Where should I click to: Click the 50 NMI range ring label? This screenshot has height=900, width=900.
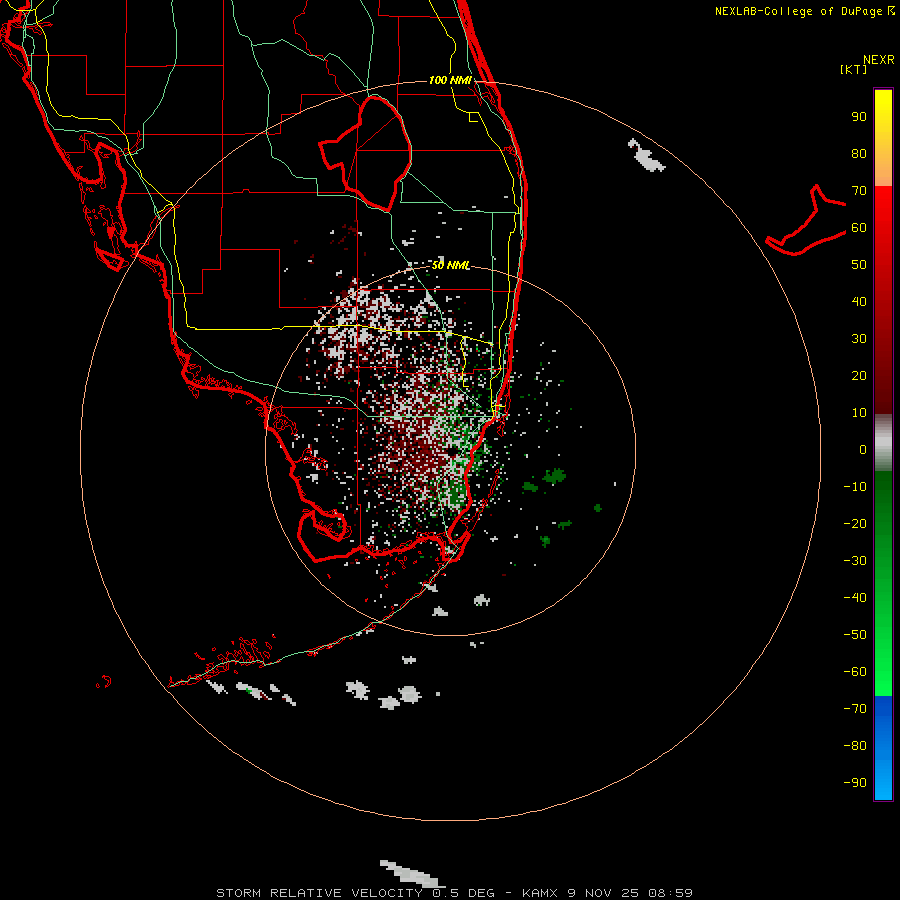click(451, 265)
